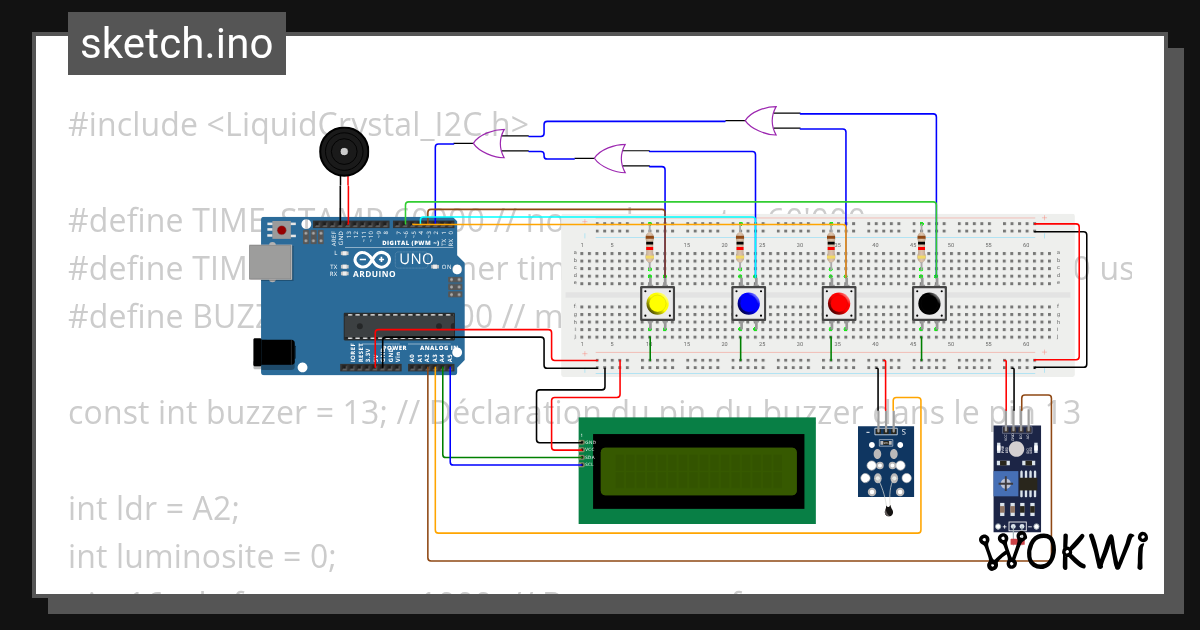Select the sketch.ino tab
The height and width of the screenshot is (630, 1200).
[x=176, y=42]
